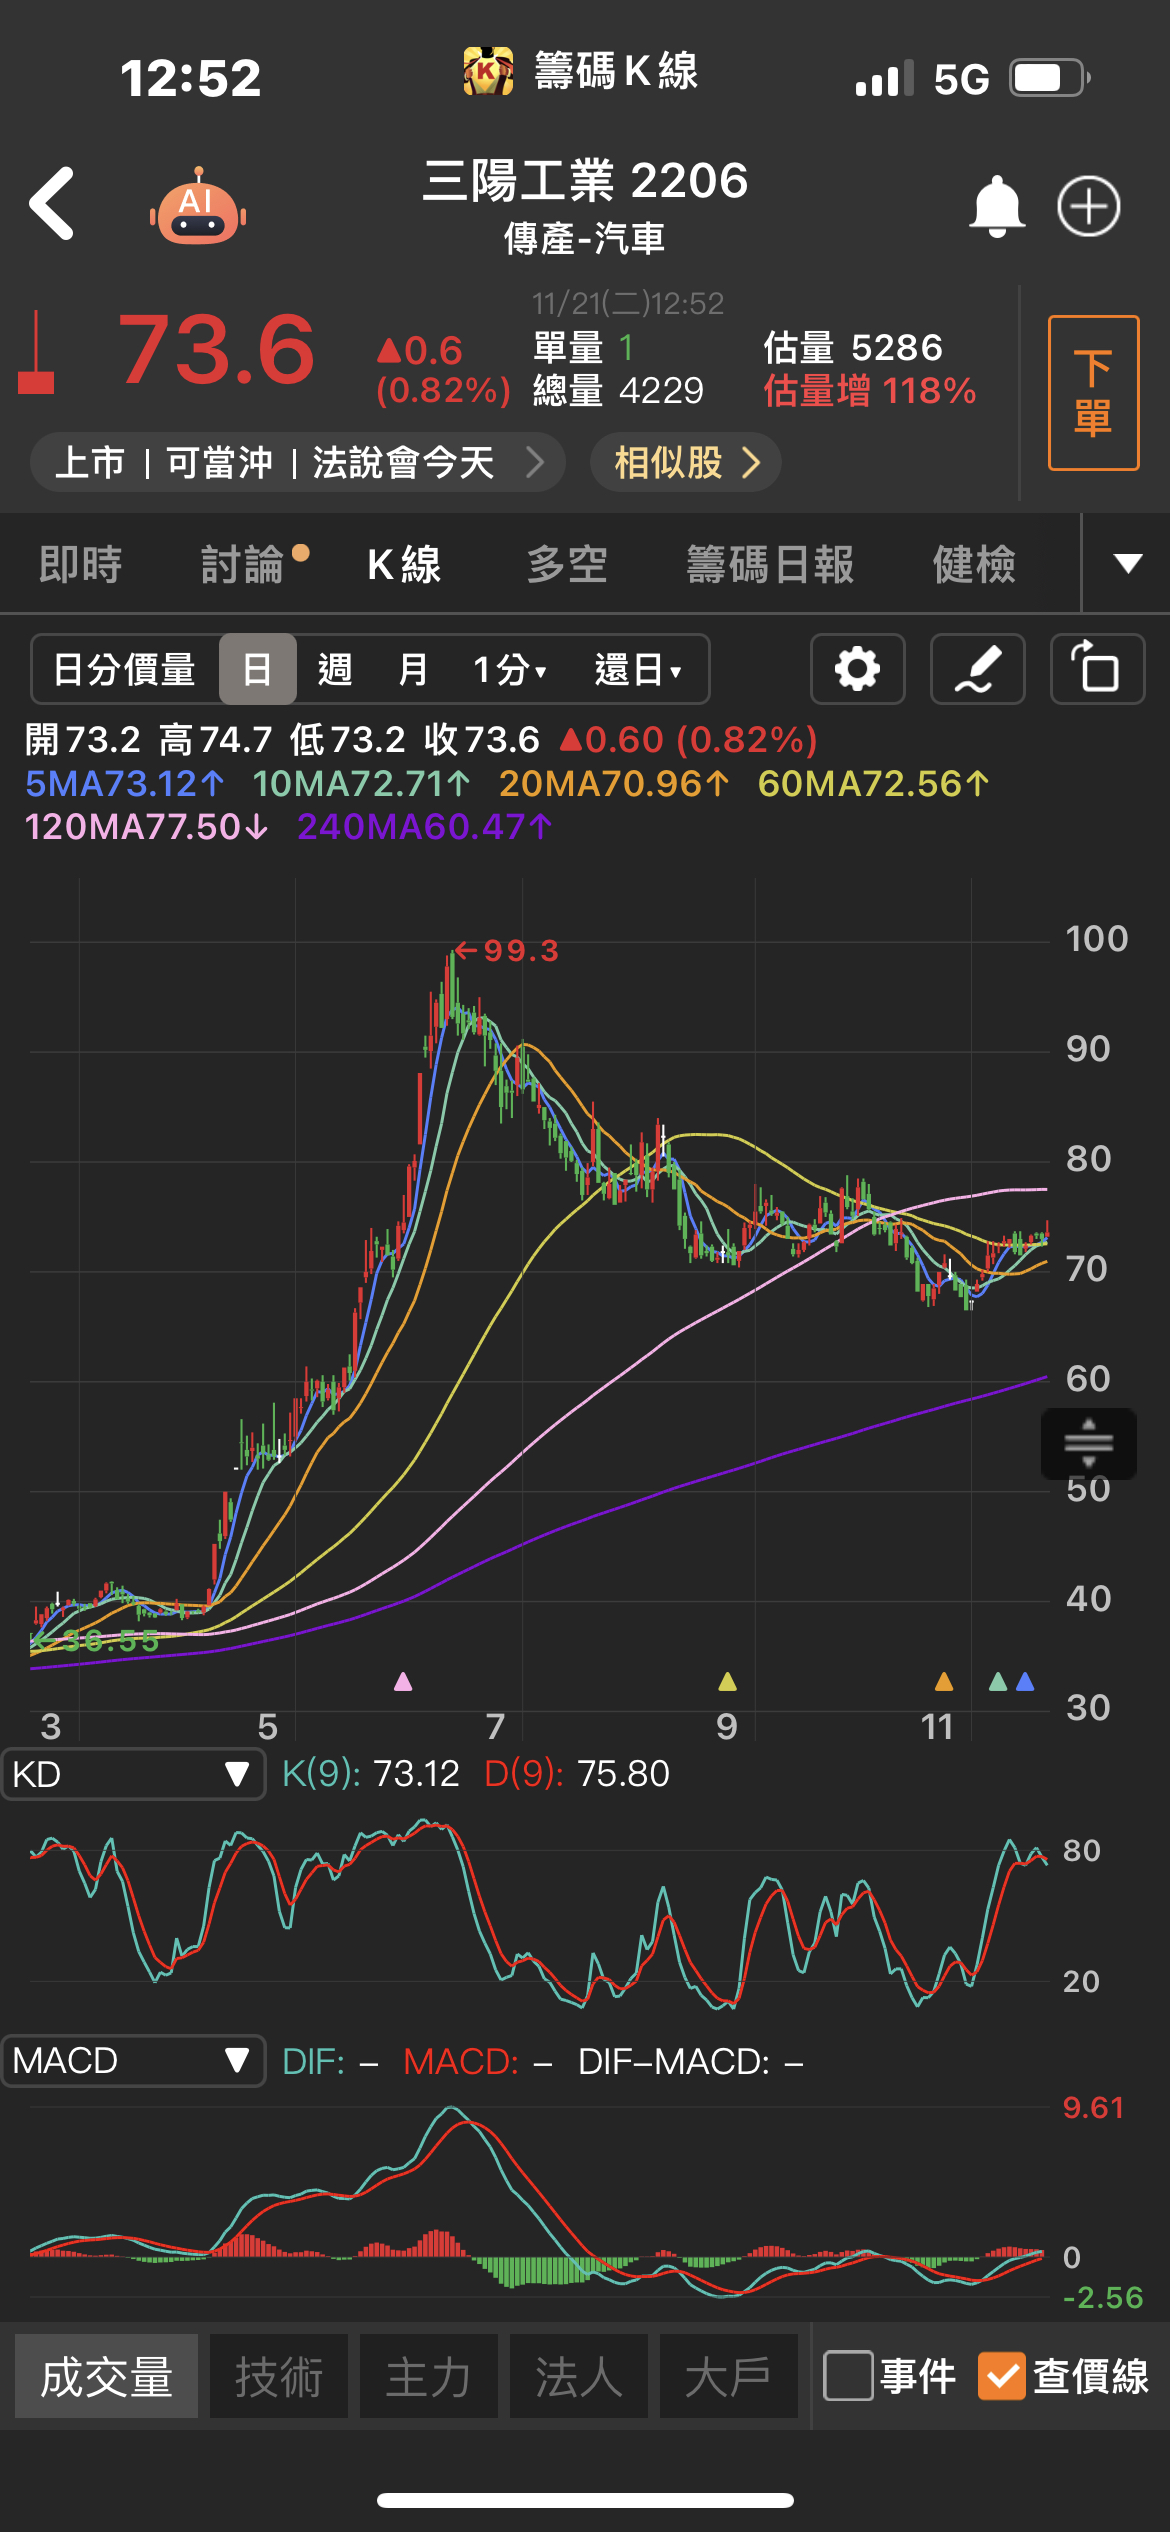Viewport: 1170px width, 2532px height.
Task: Select the drawing pen tool
Action: (977, 669)
